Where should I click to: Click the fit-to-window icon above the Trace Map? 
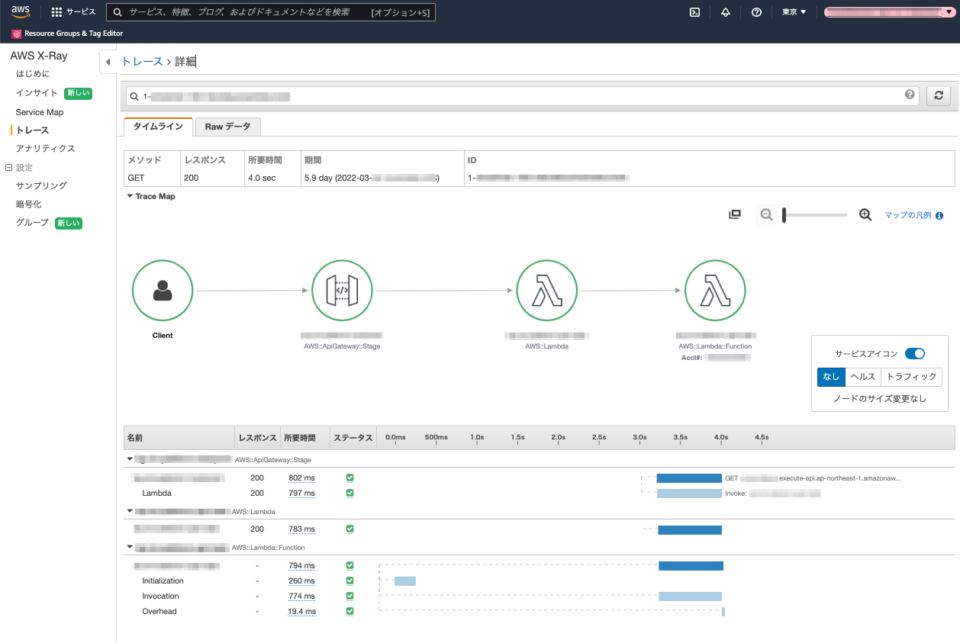click(737, 213)
